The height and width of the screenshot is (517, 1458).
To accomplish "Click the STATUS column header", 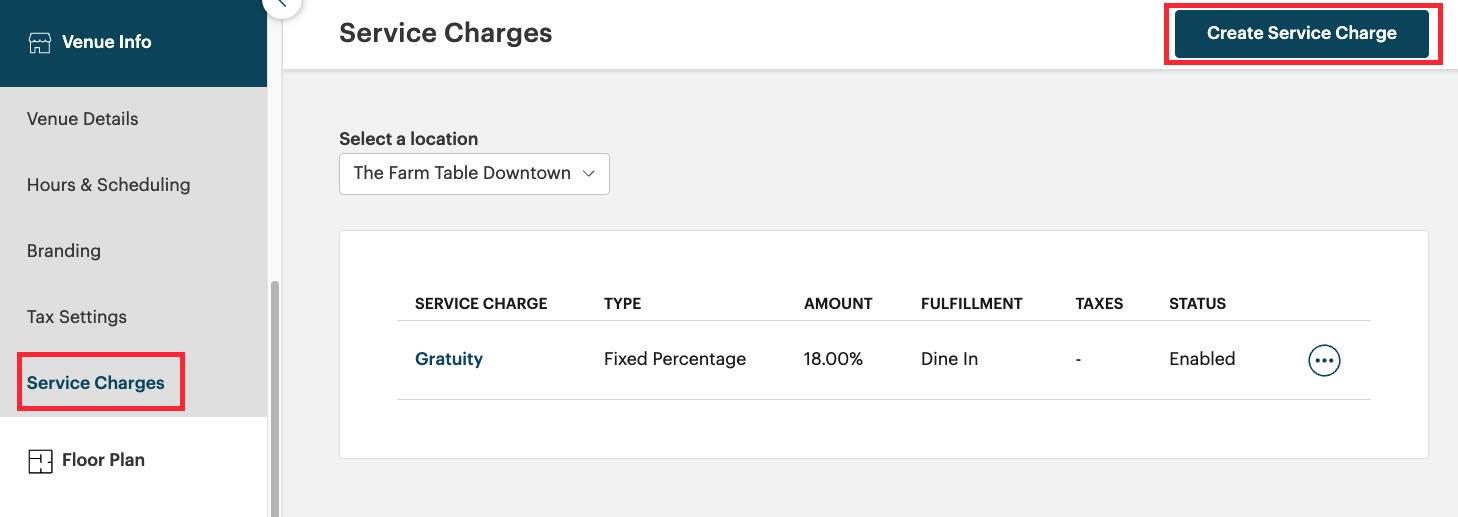I will [1197, 303].
